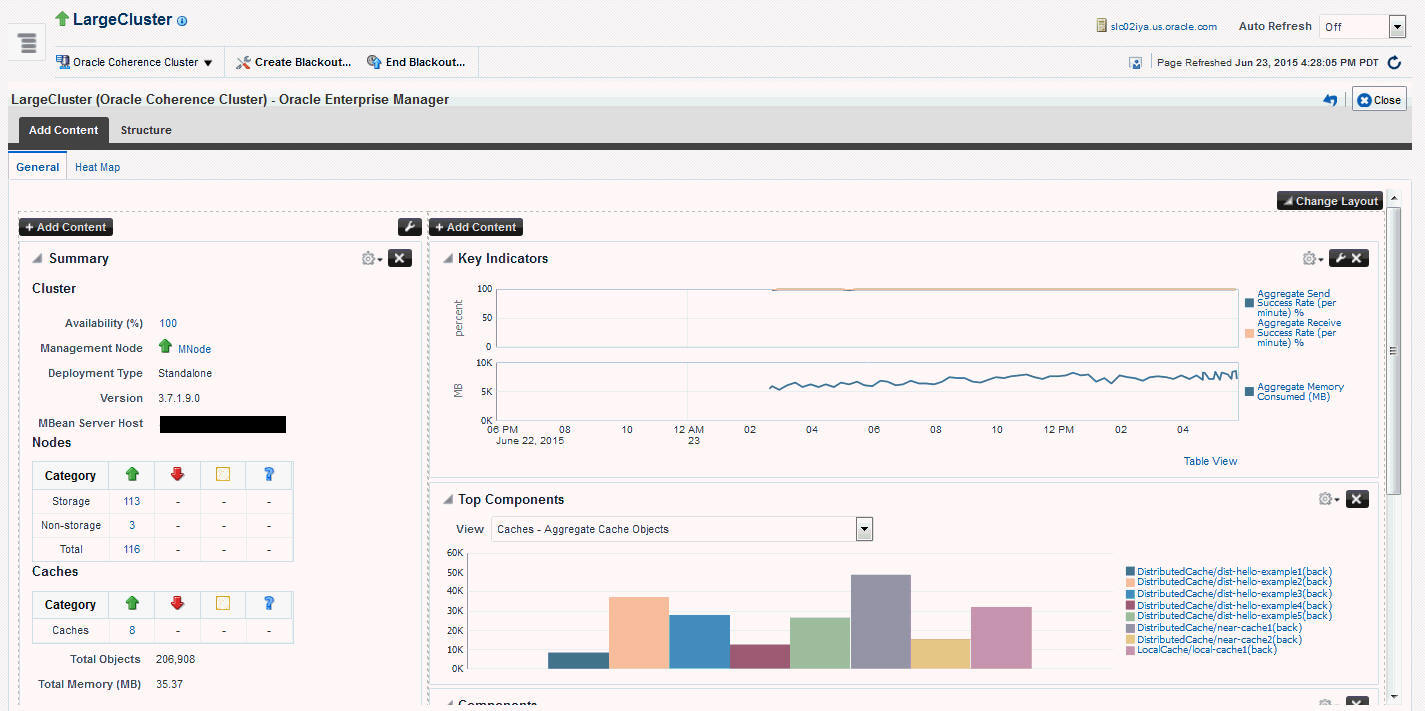Click the back arrow icon next to Close

pos(1330,99)
